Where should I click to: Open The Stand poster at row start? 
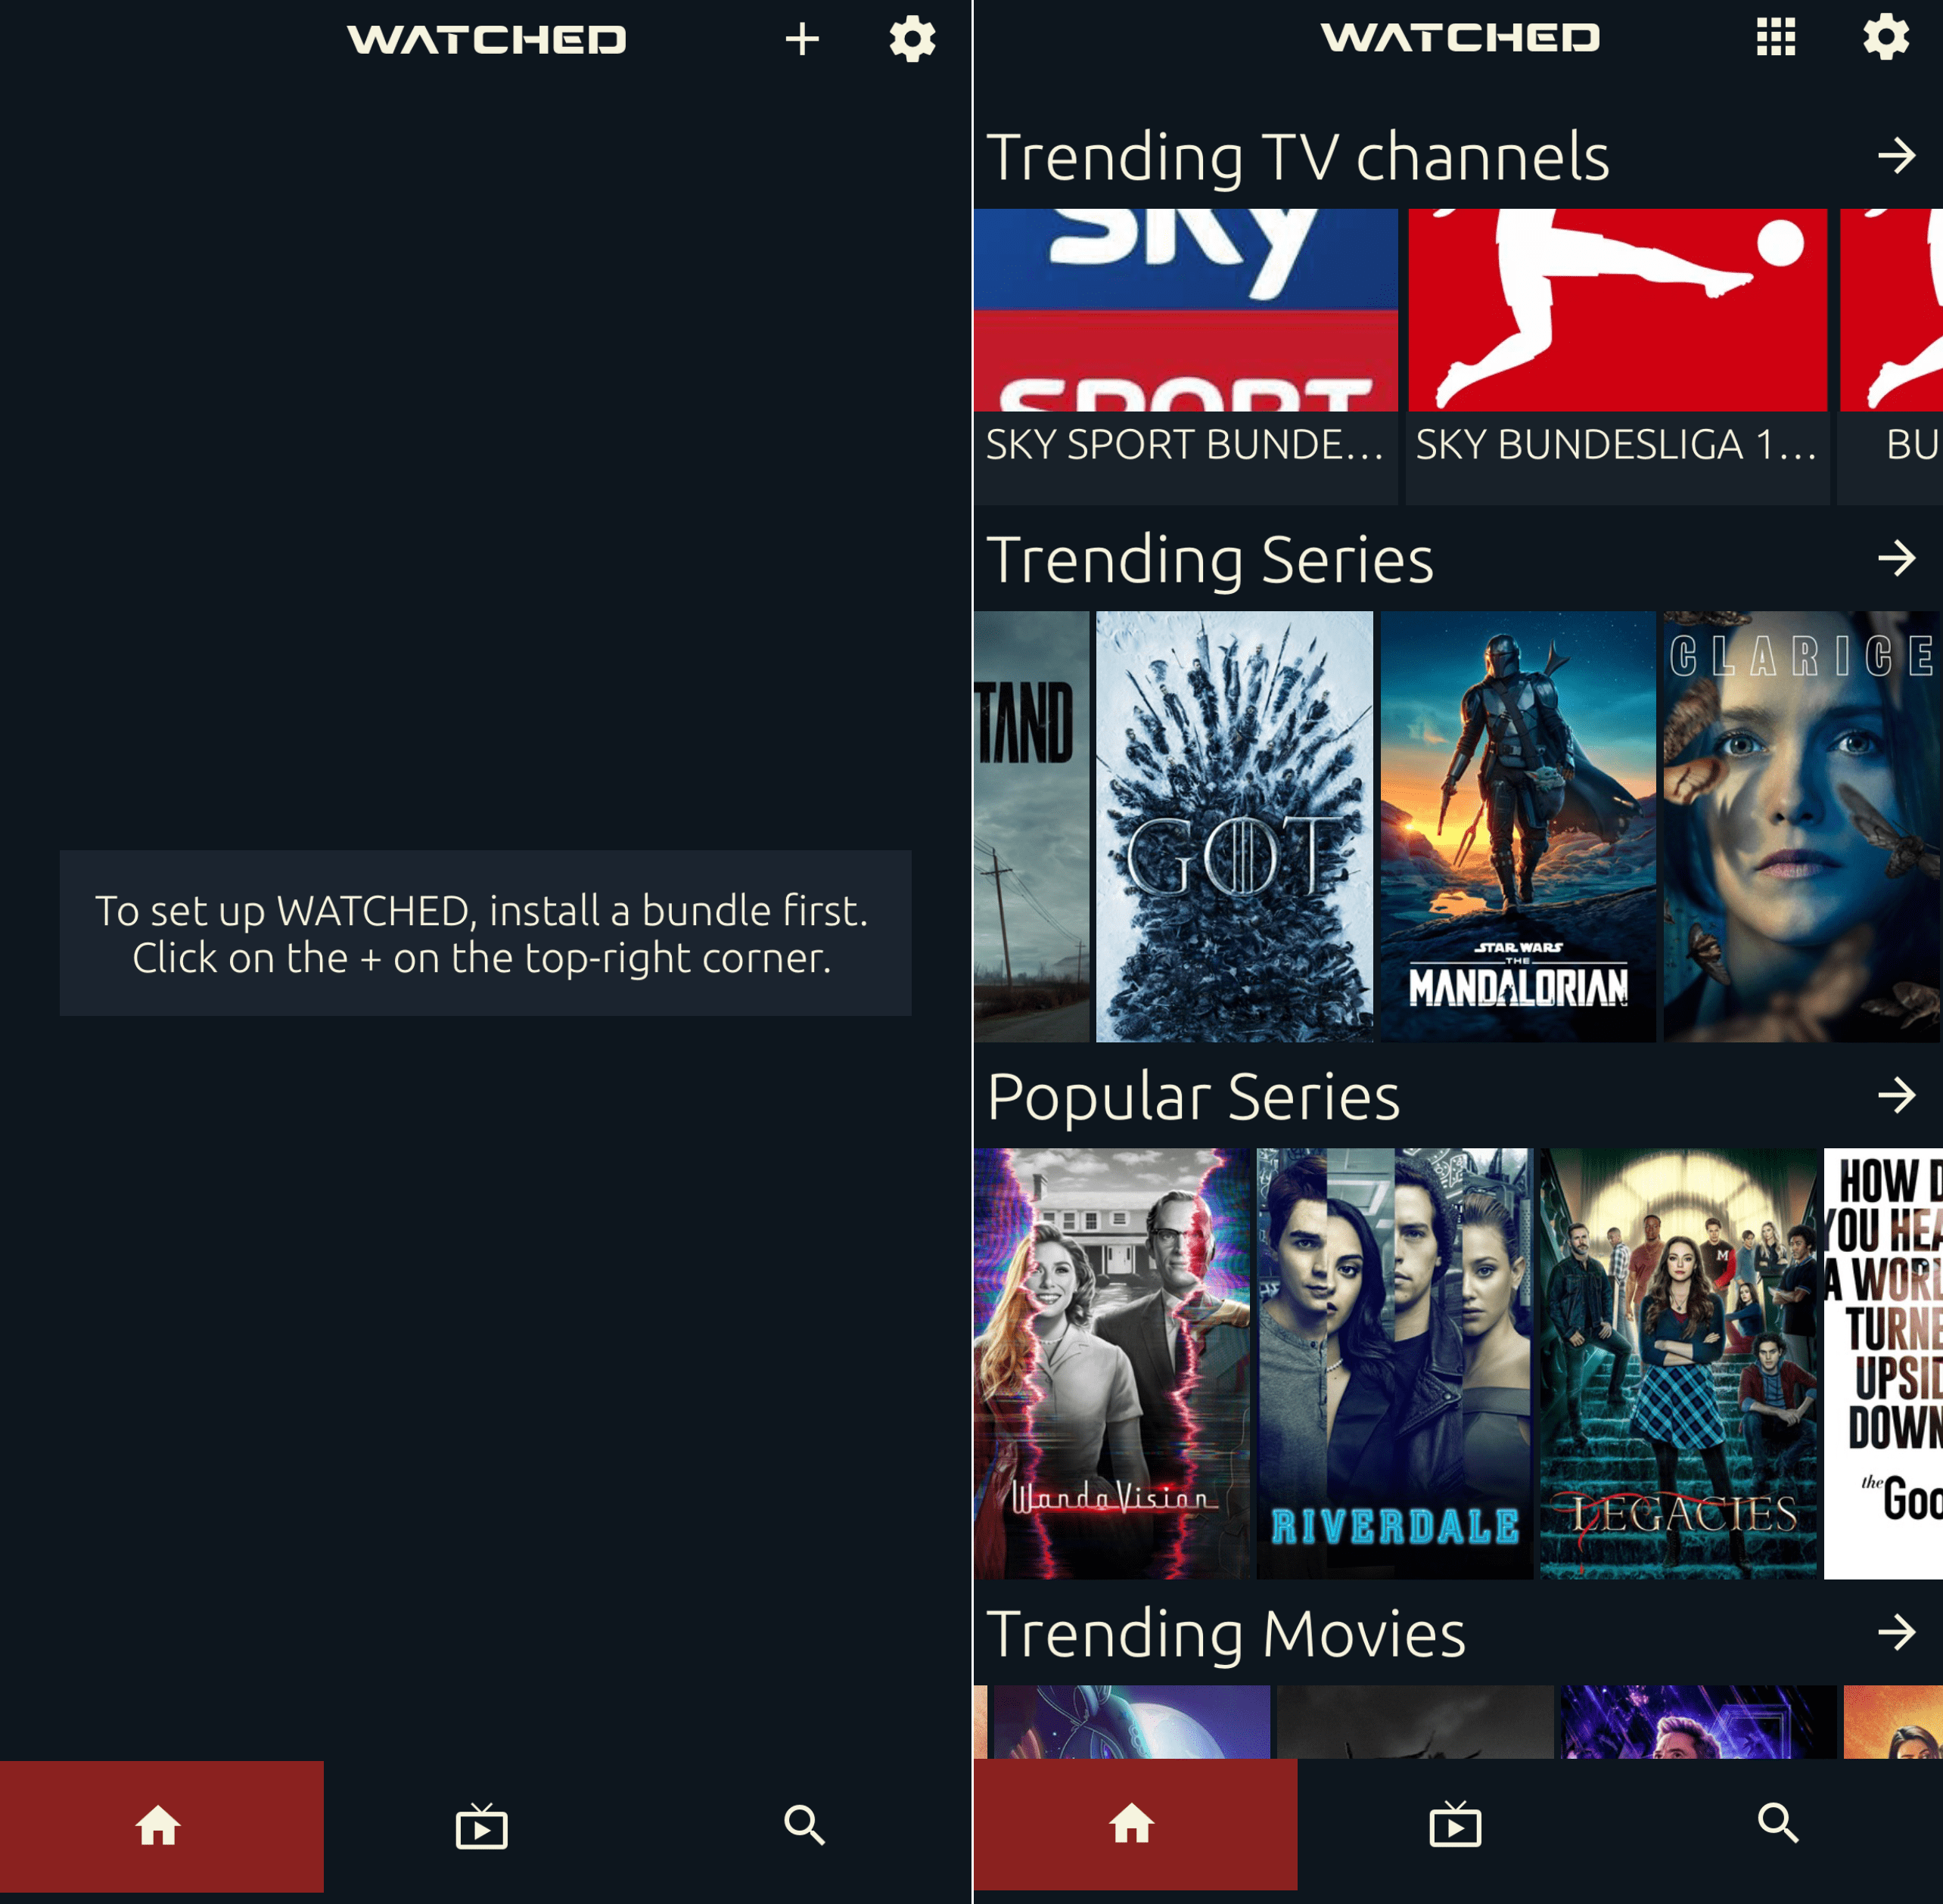tap(1031, 826)
